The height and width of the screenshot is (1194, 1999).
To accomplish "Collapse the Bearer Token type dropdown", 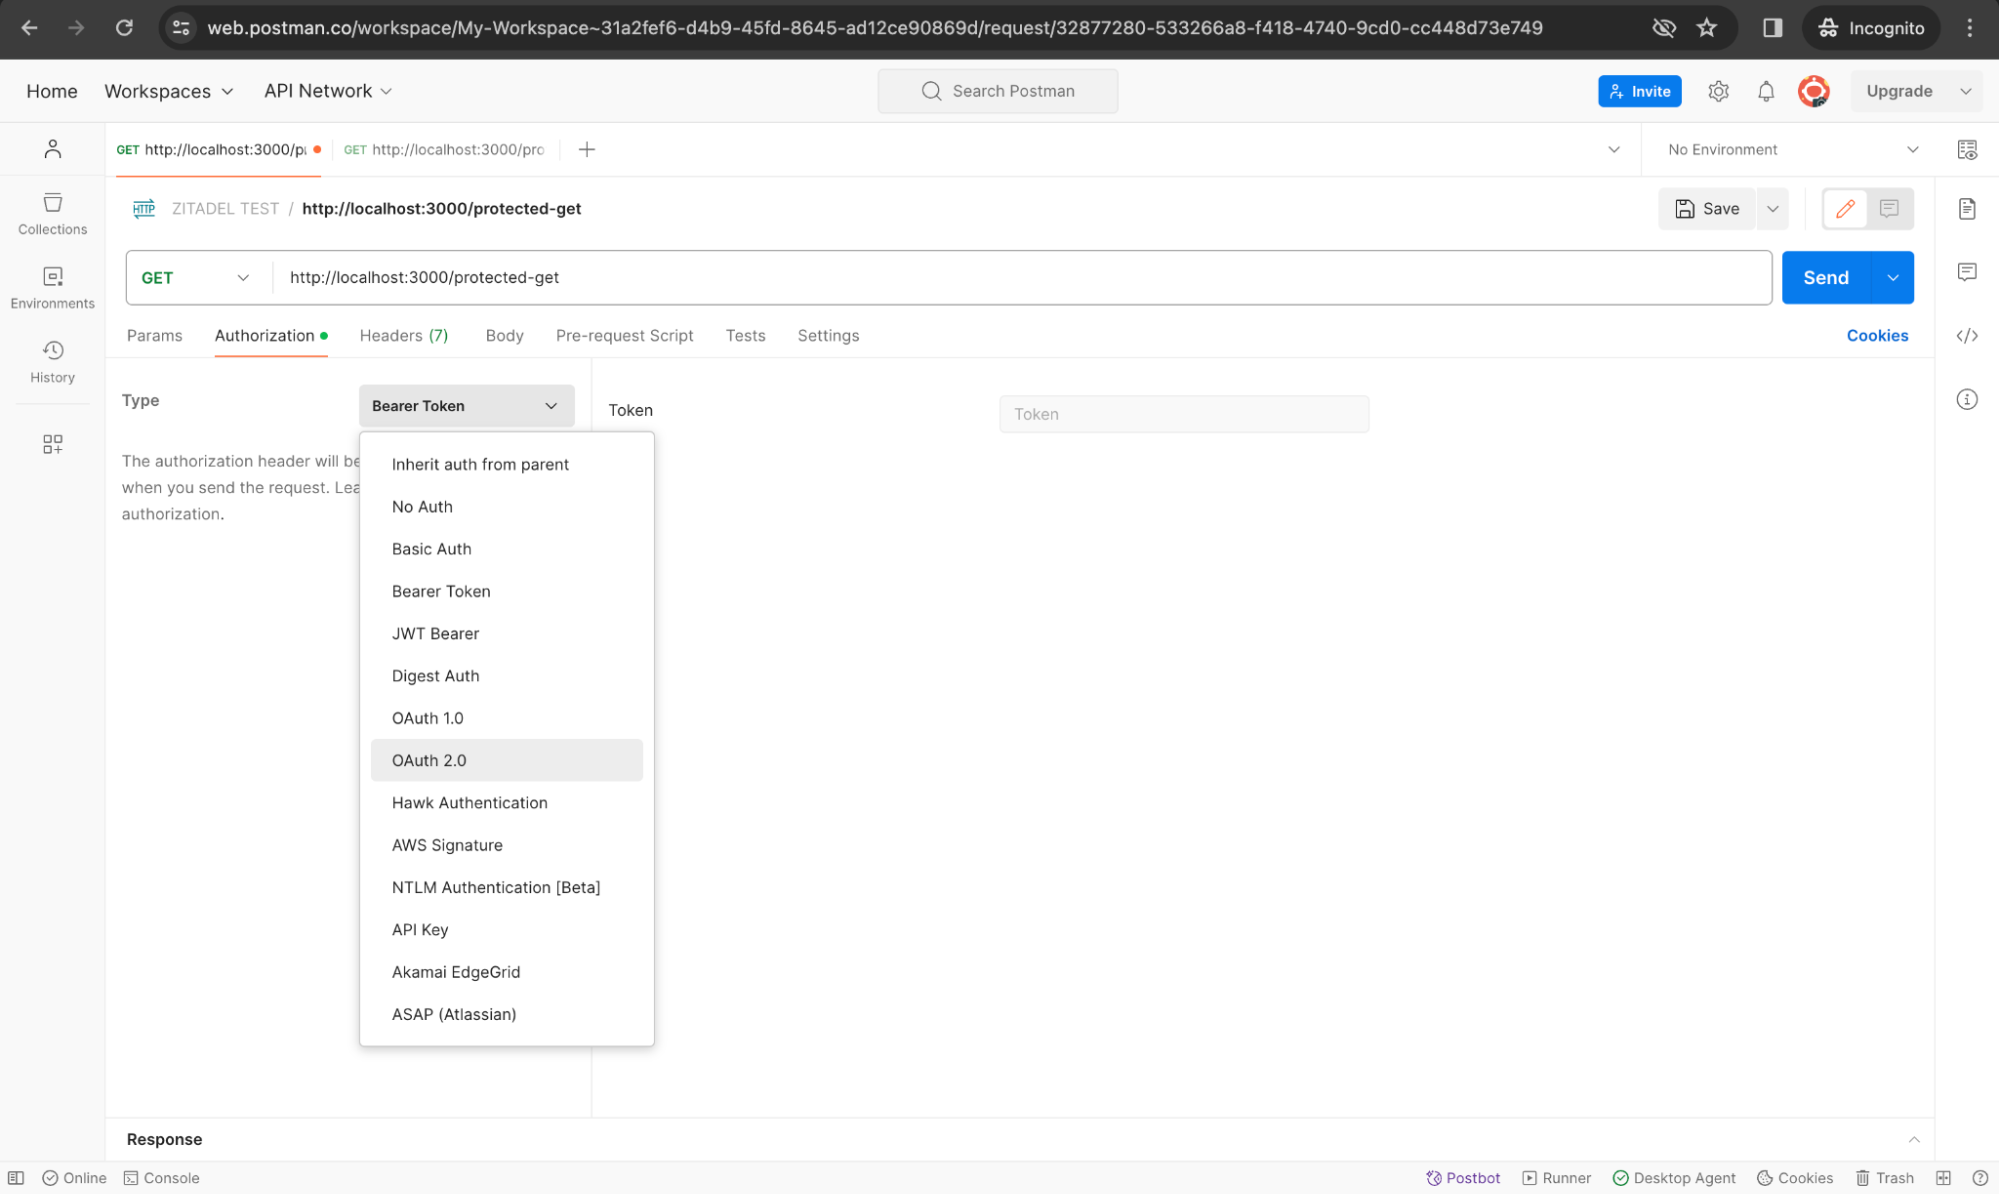I will pyautogui.click(x=466, y=405).
